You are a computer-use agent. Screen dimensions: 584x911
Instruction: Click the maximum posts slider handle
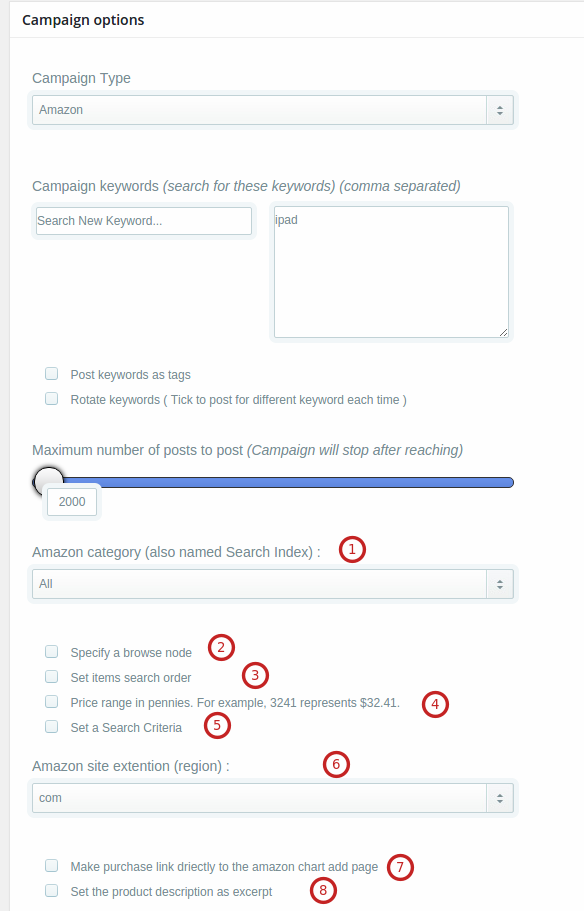pos(49,481)
